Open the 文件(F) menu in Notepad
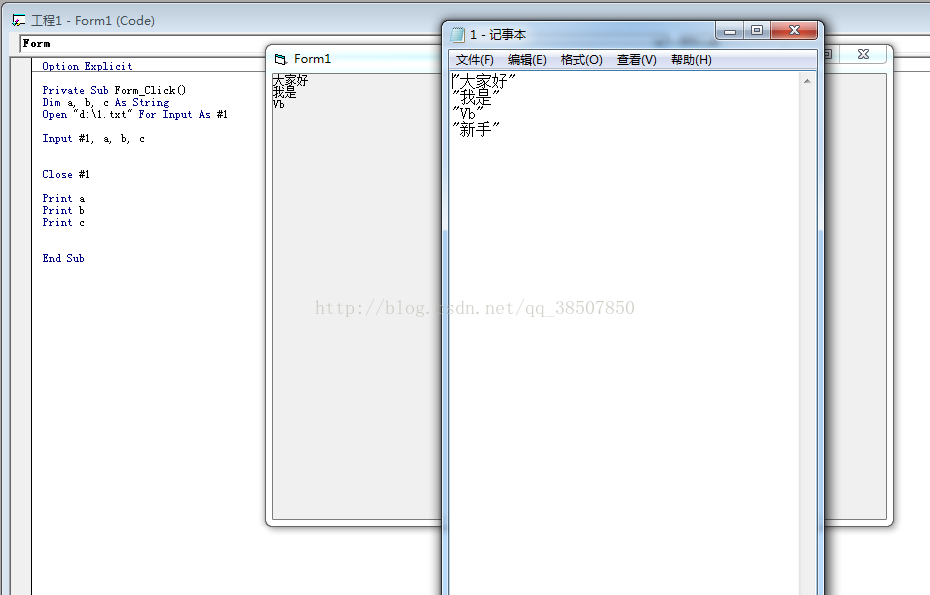The image size is (930, 595). (474, 60)
